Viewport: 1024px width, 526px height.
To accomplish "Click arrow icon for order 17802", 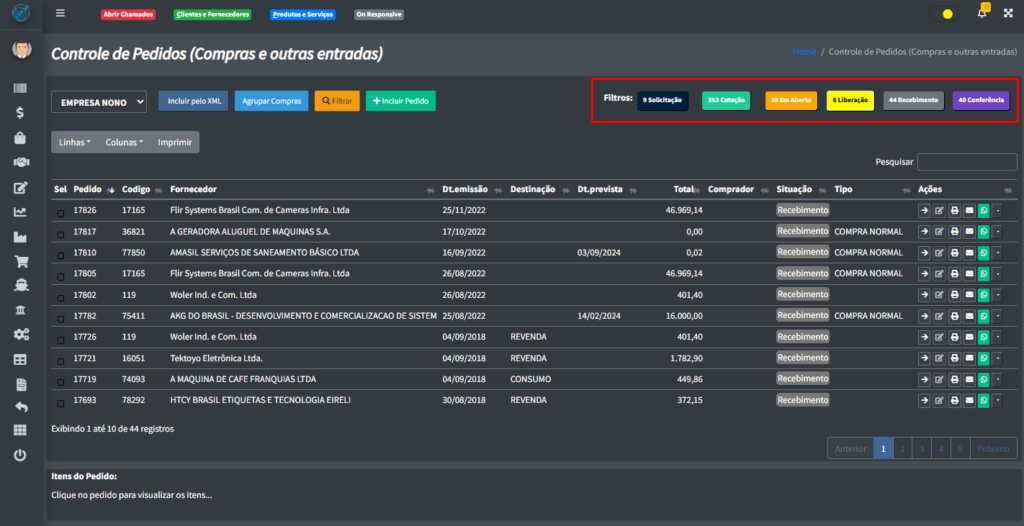I will [924, 294].
